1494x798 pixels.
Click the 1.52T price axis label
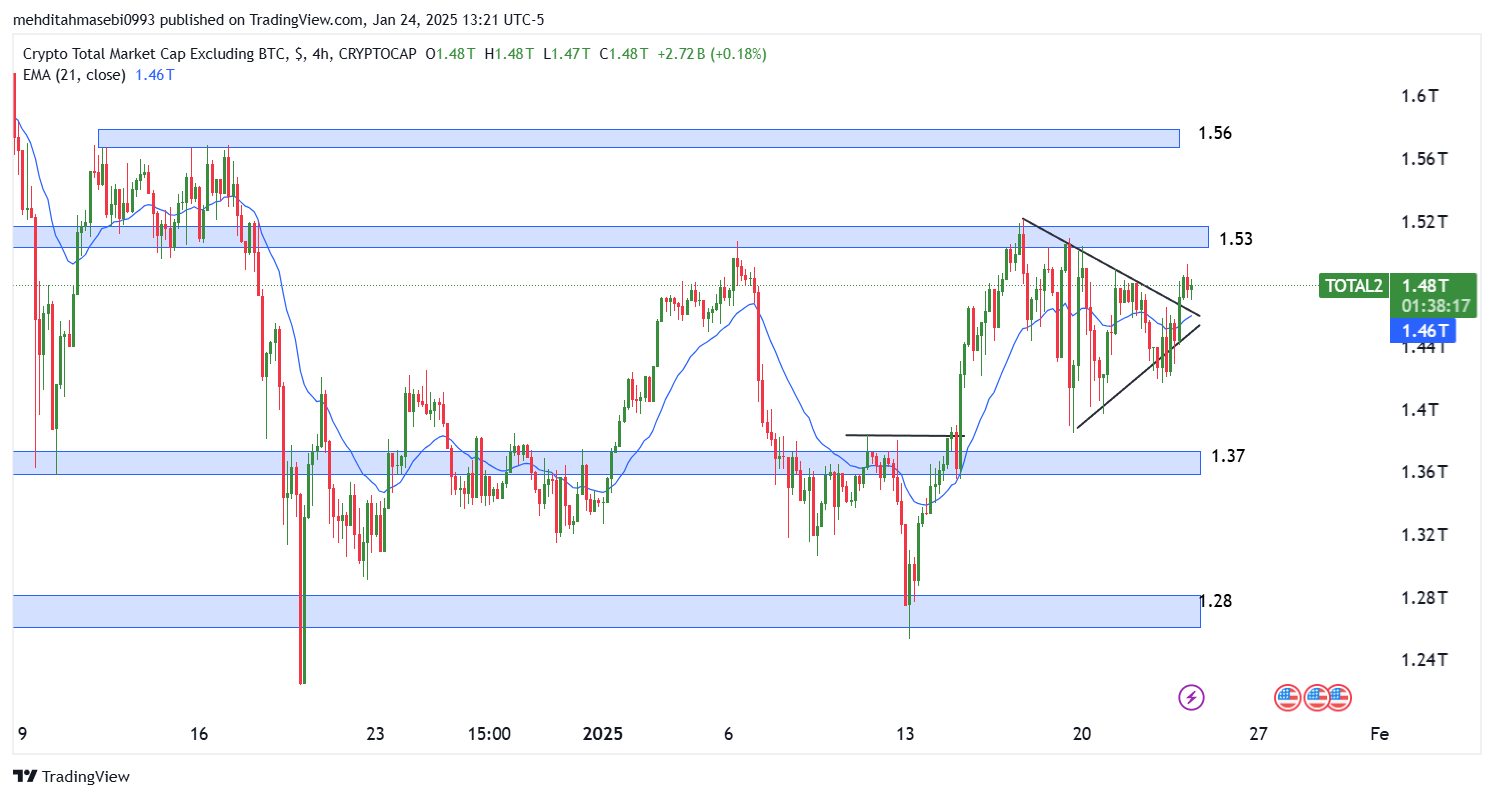[1424, 222]
